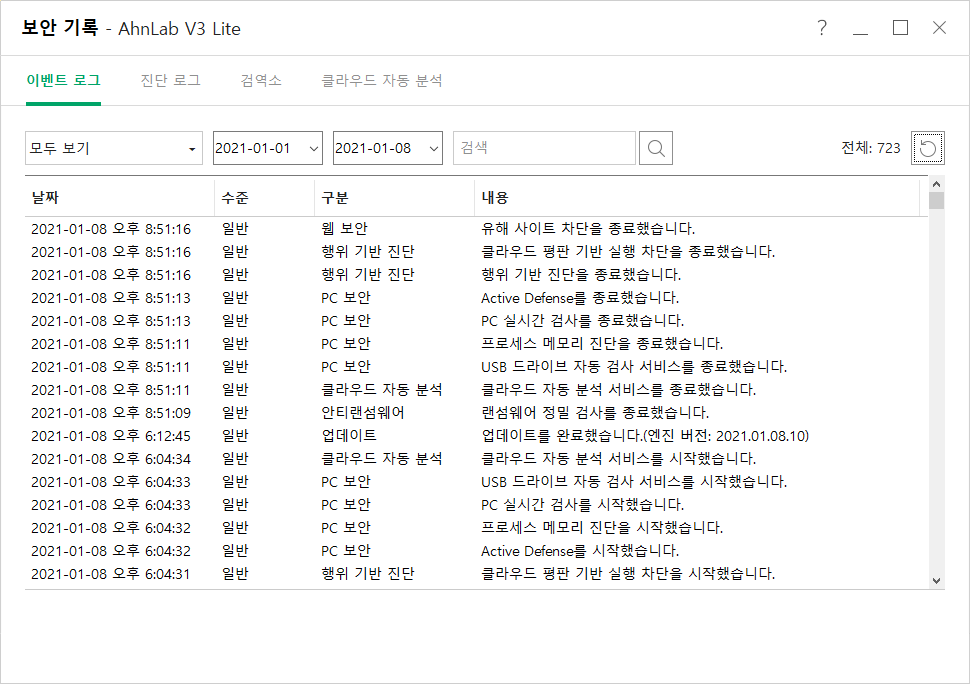Sort by the 날짜 column header
The width and height of the screenshot is (970, 684).
119,197
